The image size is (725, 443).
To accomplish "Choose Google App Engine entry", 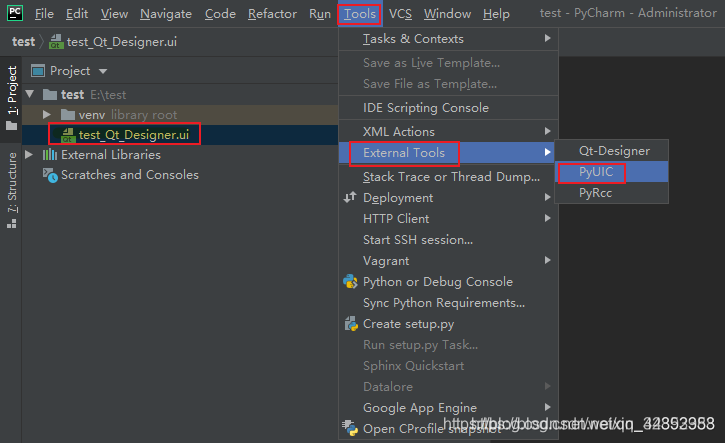I will pos(449,408).
